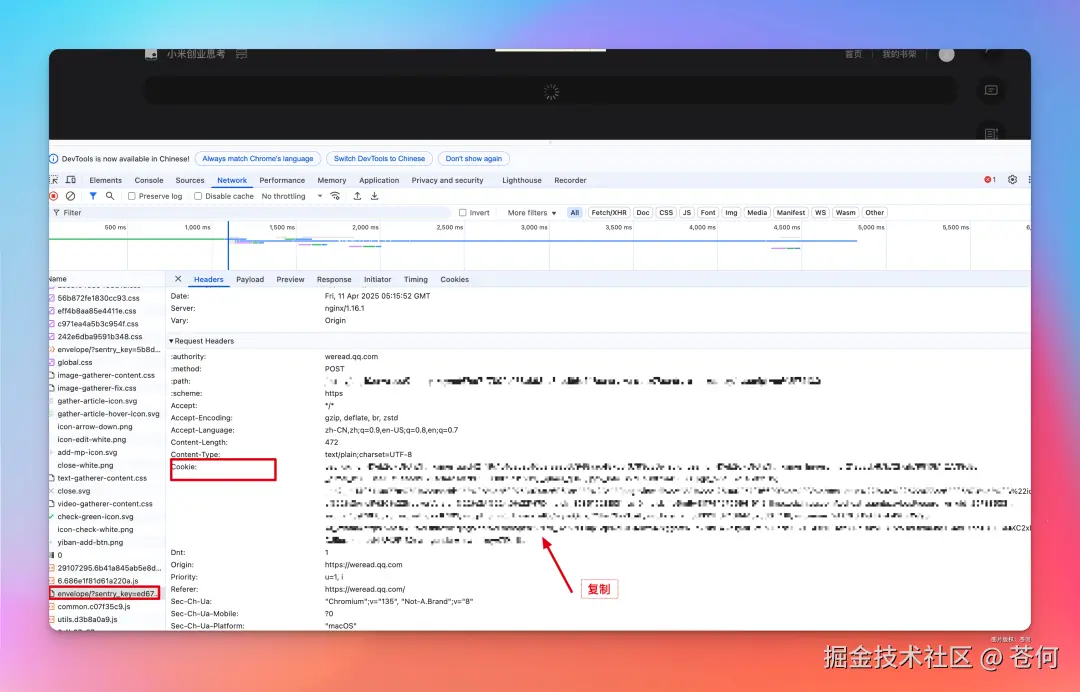Filter requests by Manifest type

point(791,213)
